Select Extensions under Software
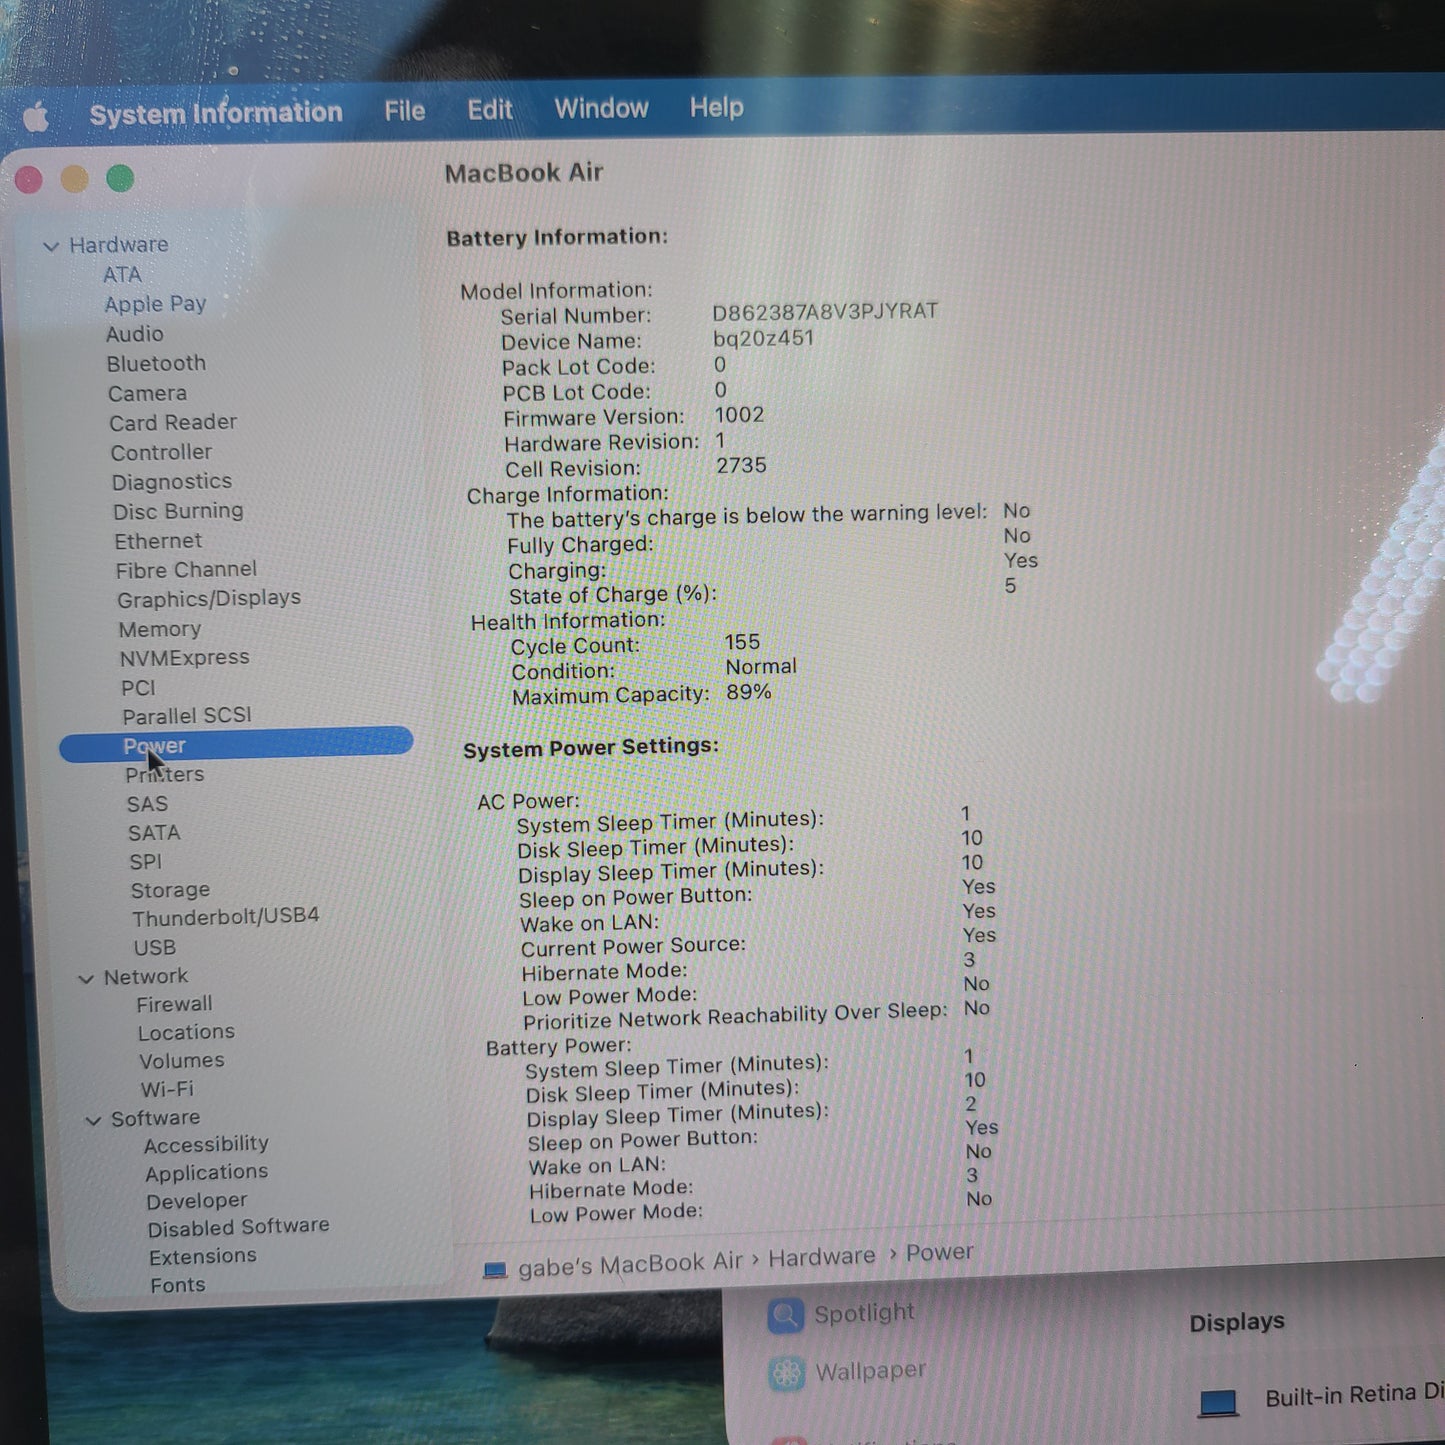Screen dimensions: 1445x1445 (202, 1257)
